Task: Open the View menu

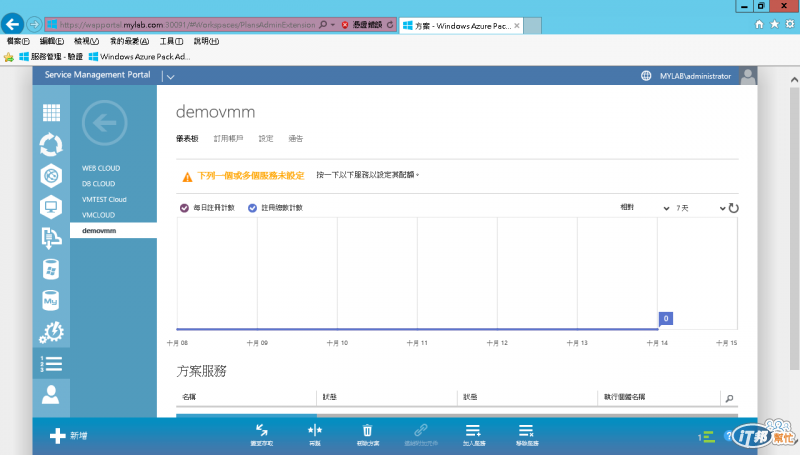Action: coord(86,41)
